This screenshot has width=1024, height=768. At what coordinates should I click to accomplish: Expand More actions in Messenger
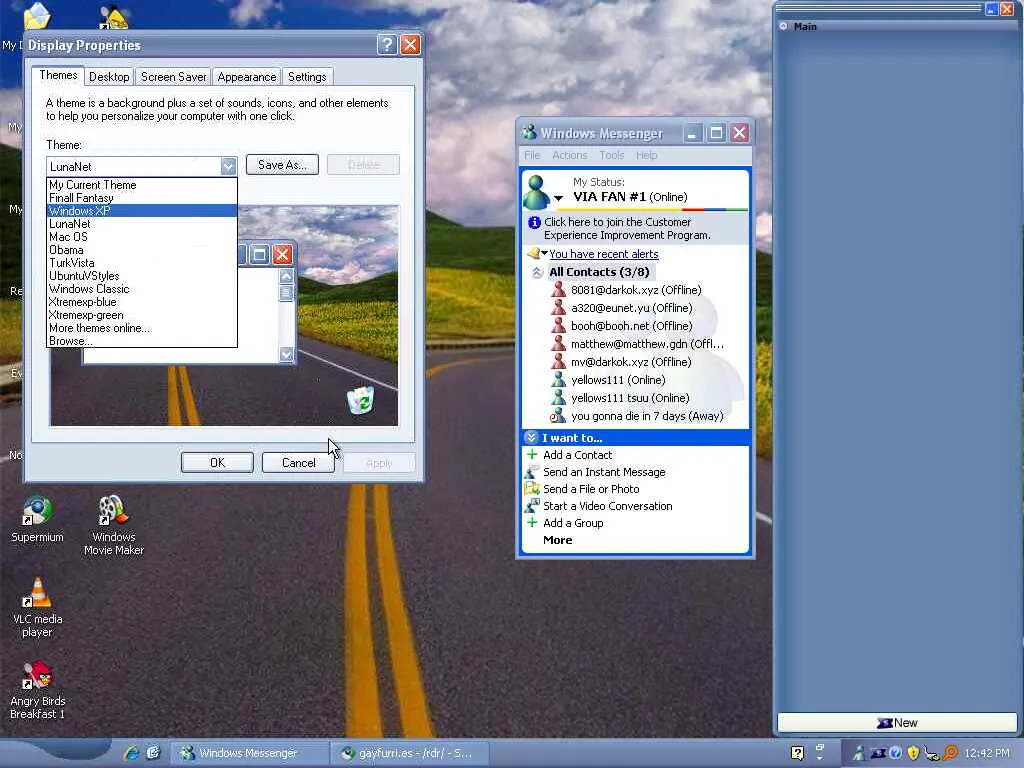coord(557,540)
